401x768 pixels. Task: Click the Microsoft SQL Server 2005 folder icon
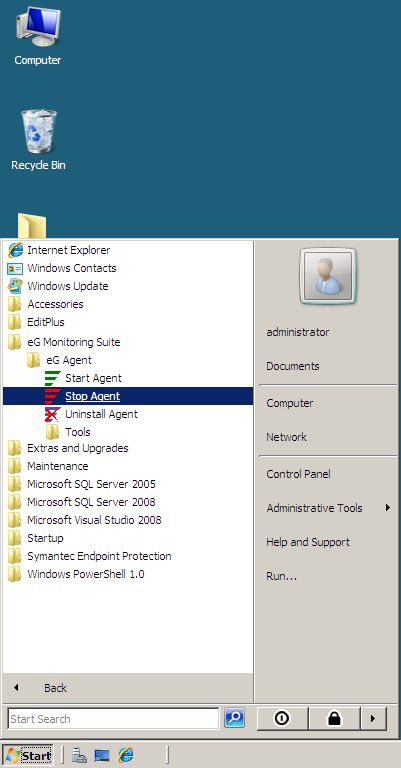click(x=15, y=484)
